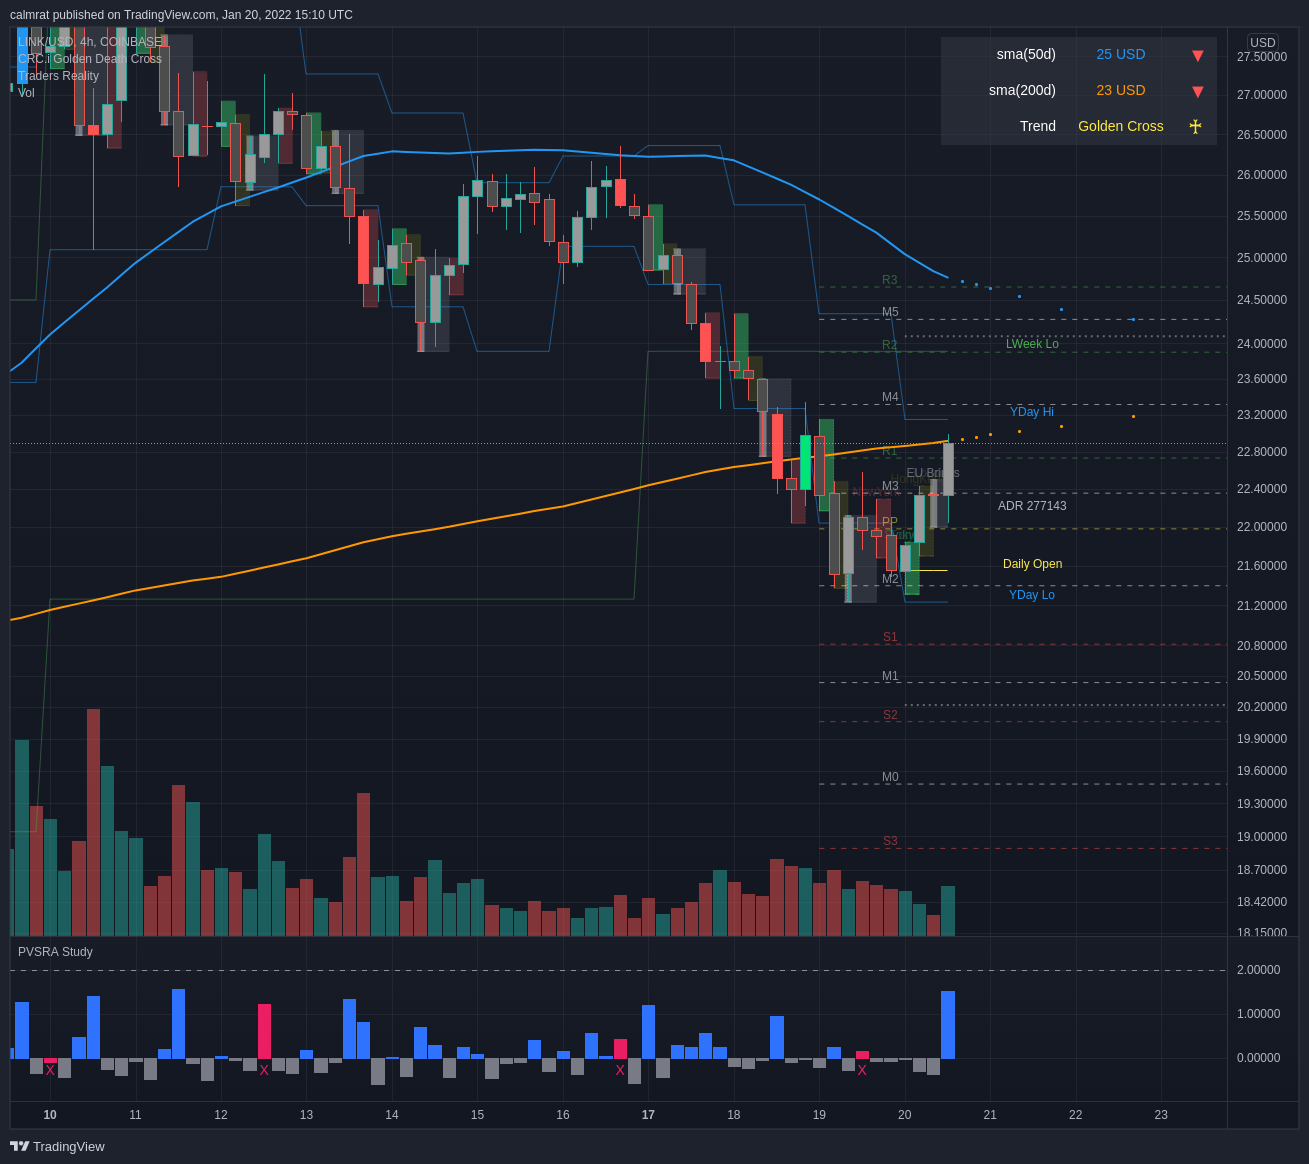Click the pink PVSRA bar near Jan 12

point(264,1031)
